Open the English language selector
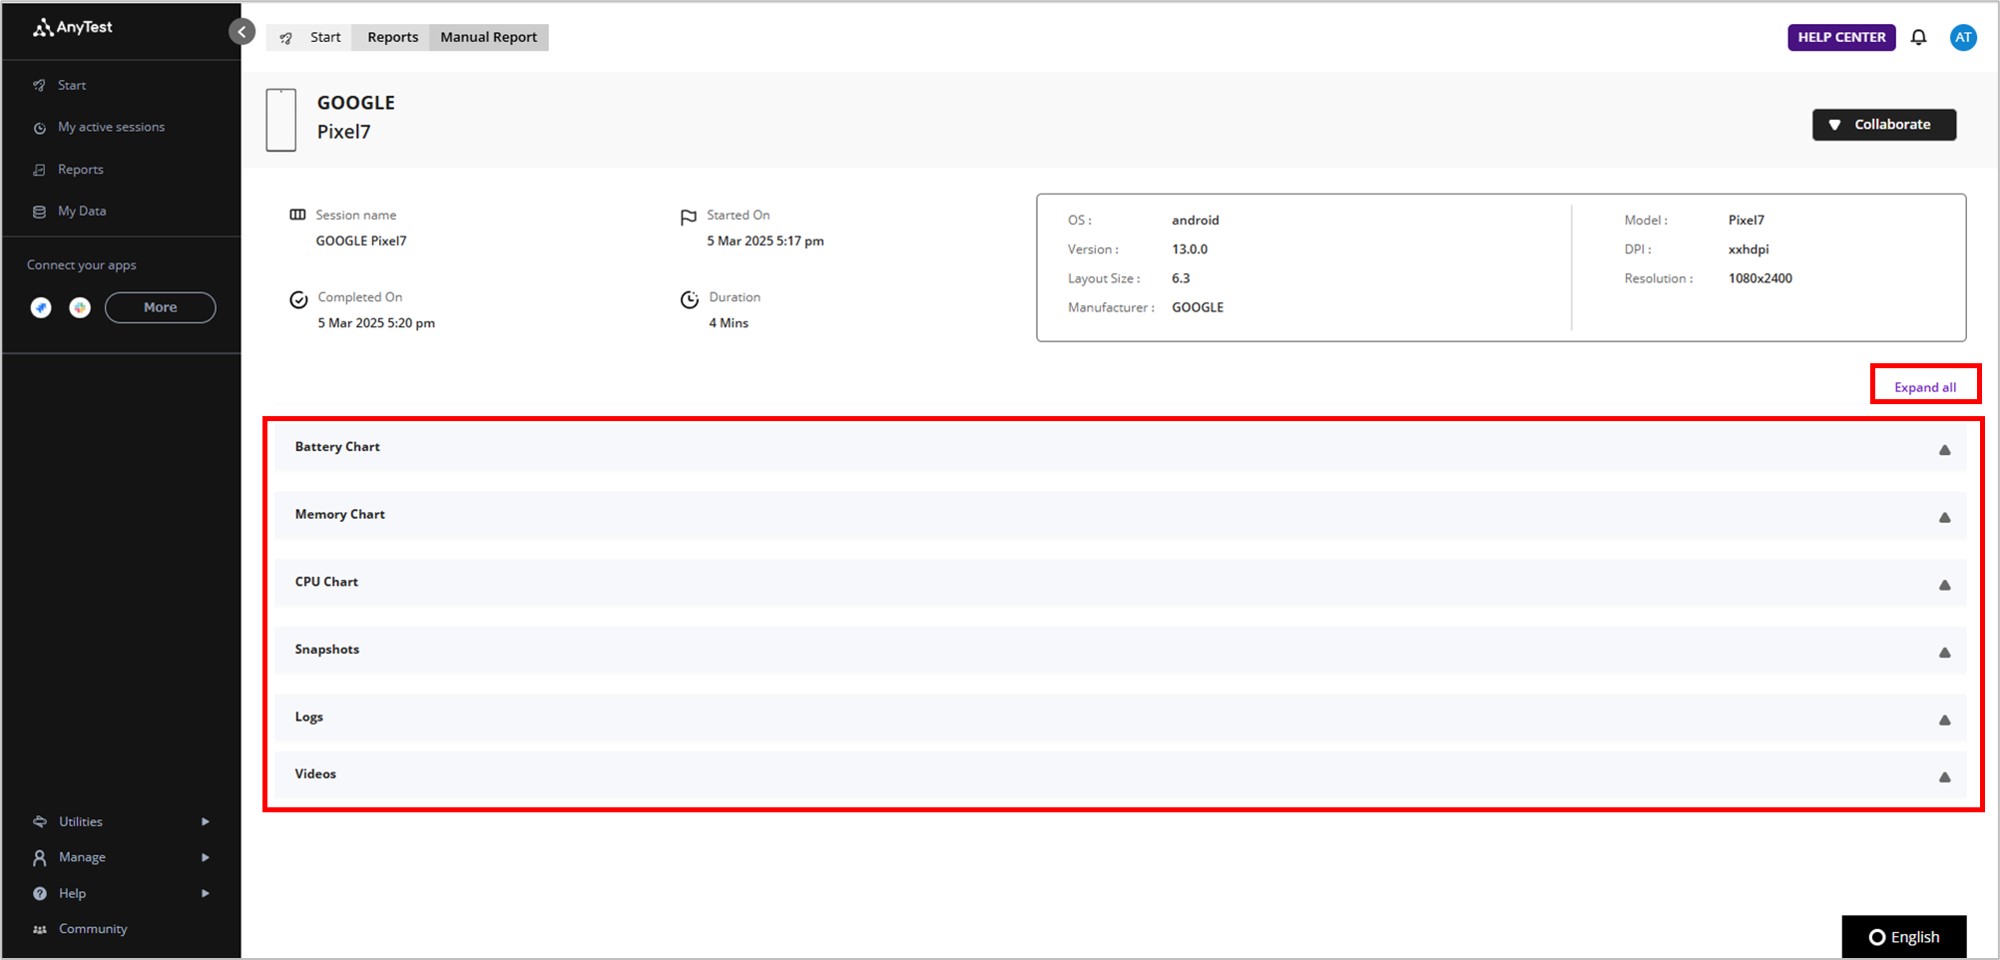Image resolution: width=2000 pixels, height=960 pixels. pyautogui.click(x=1904, y=937)
